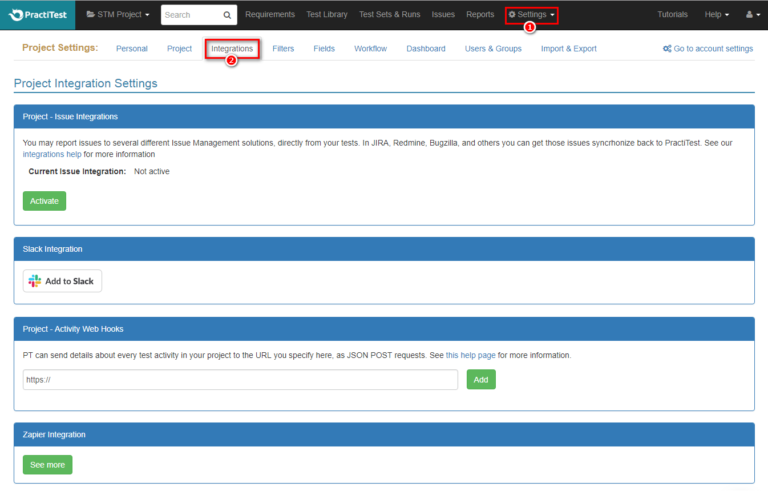
Task: Open the Filters tab
Action: [x=283, y=49]
